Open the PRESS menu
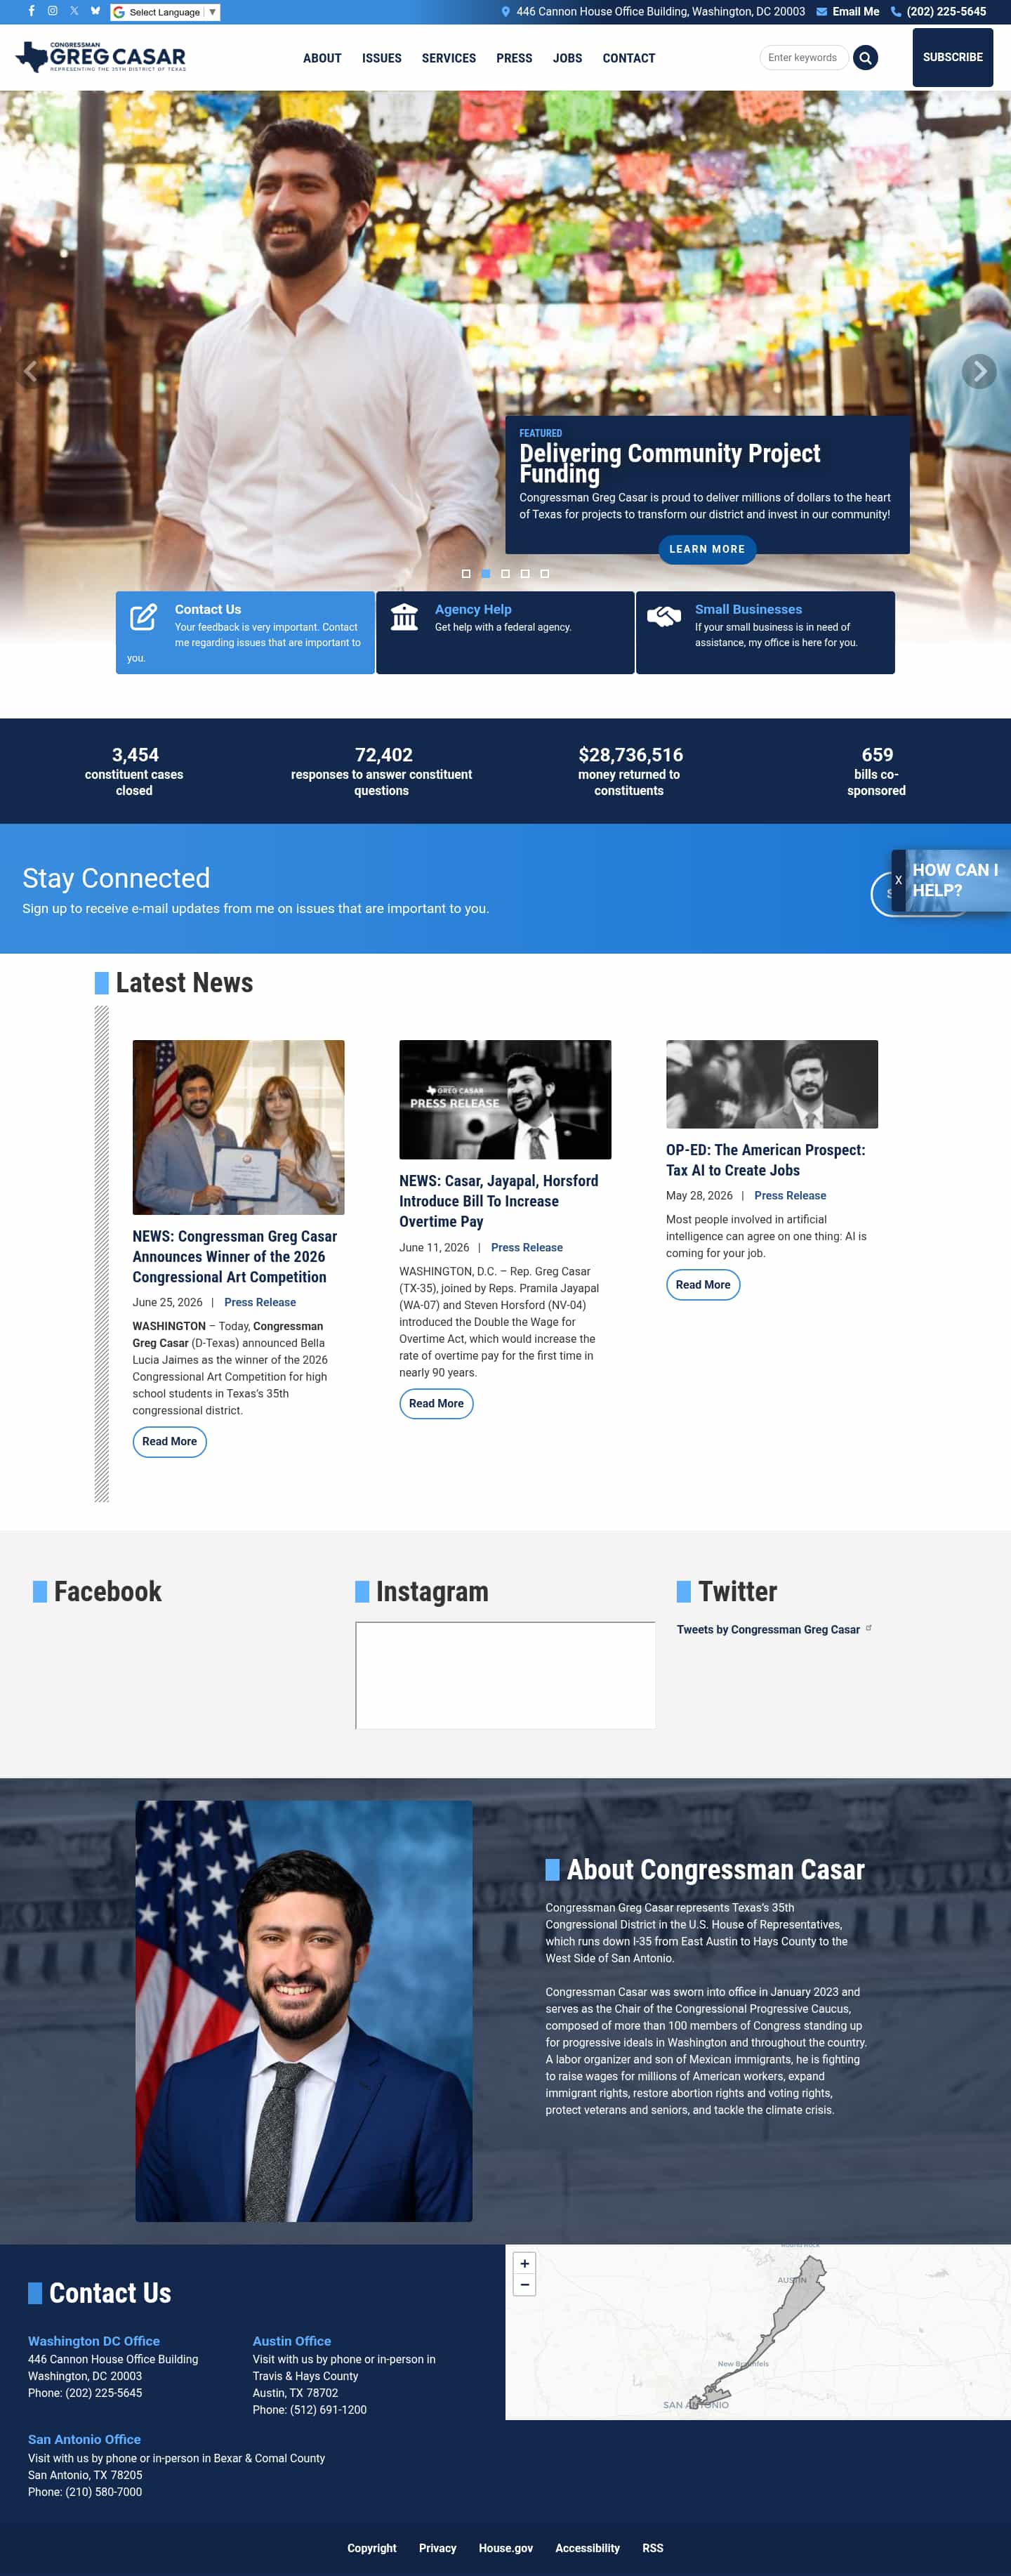 coord(514,58)
